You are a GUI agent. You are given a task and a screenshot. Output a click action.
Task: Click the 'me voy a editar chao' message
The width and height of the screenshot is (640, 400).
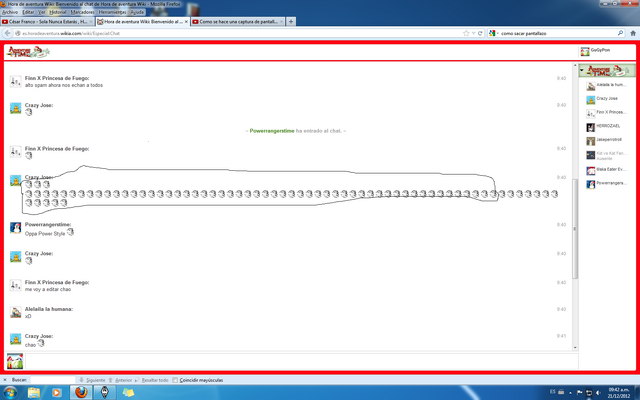coord(48,289)
